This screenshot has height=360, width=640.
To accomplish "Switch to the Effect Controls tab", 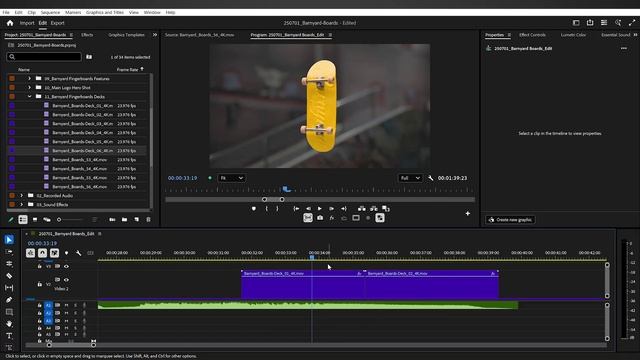I will pyautogui.click(x=532, y=35).
